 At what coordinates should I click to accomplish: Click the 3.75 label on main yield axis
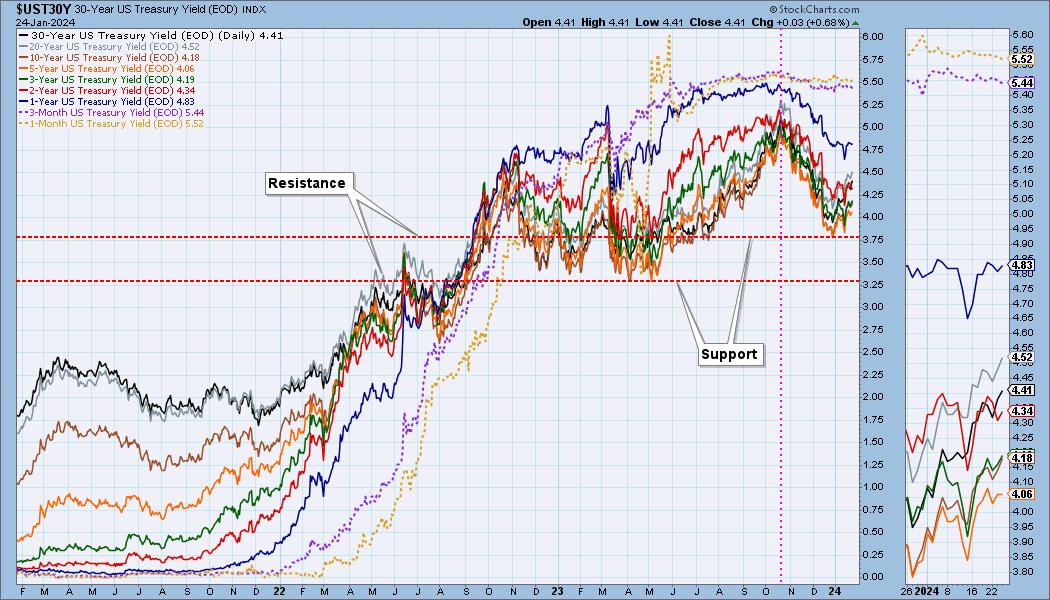[x=873, y=239]
